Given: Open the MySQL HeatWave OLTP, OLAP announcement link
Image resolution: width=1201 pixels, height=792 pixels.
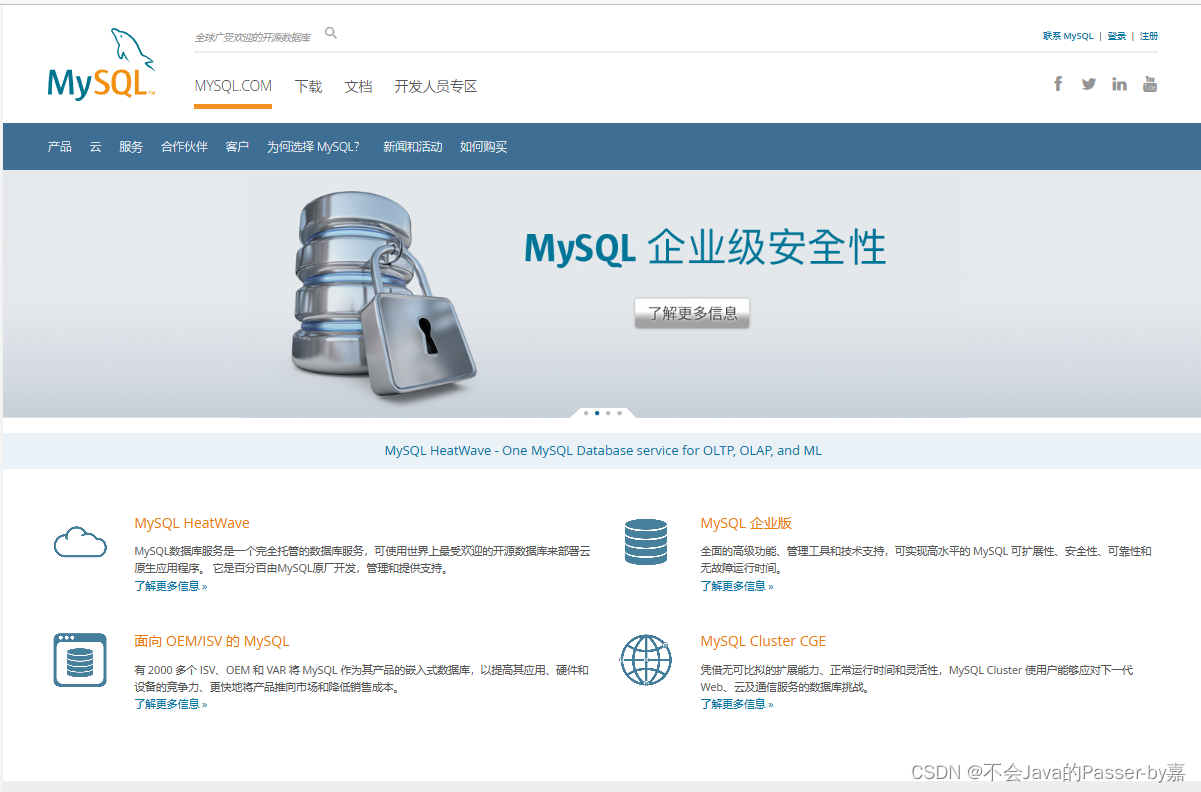Looking at the screenshot, I should pos(603,451).
